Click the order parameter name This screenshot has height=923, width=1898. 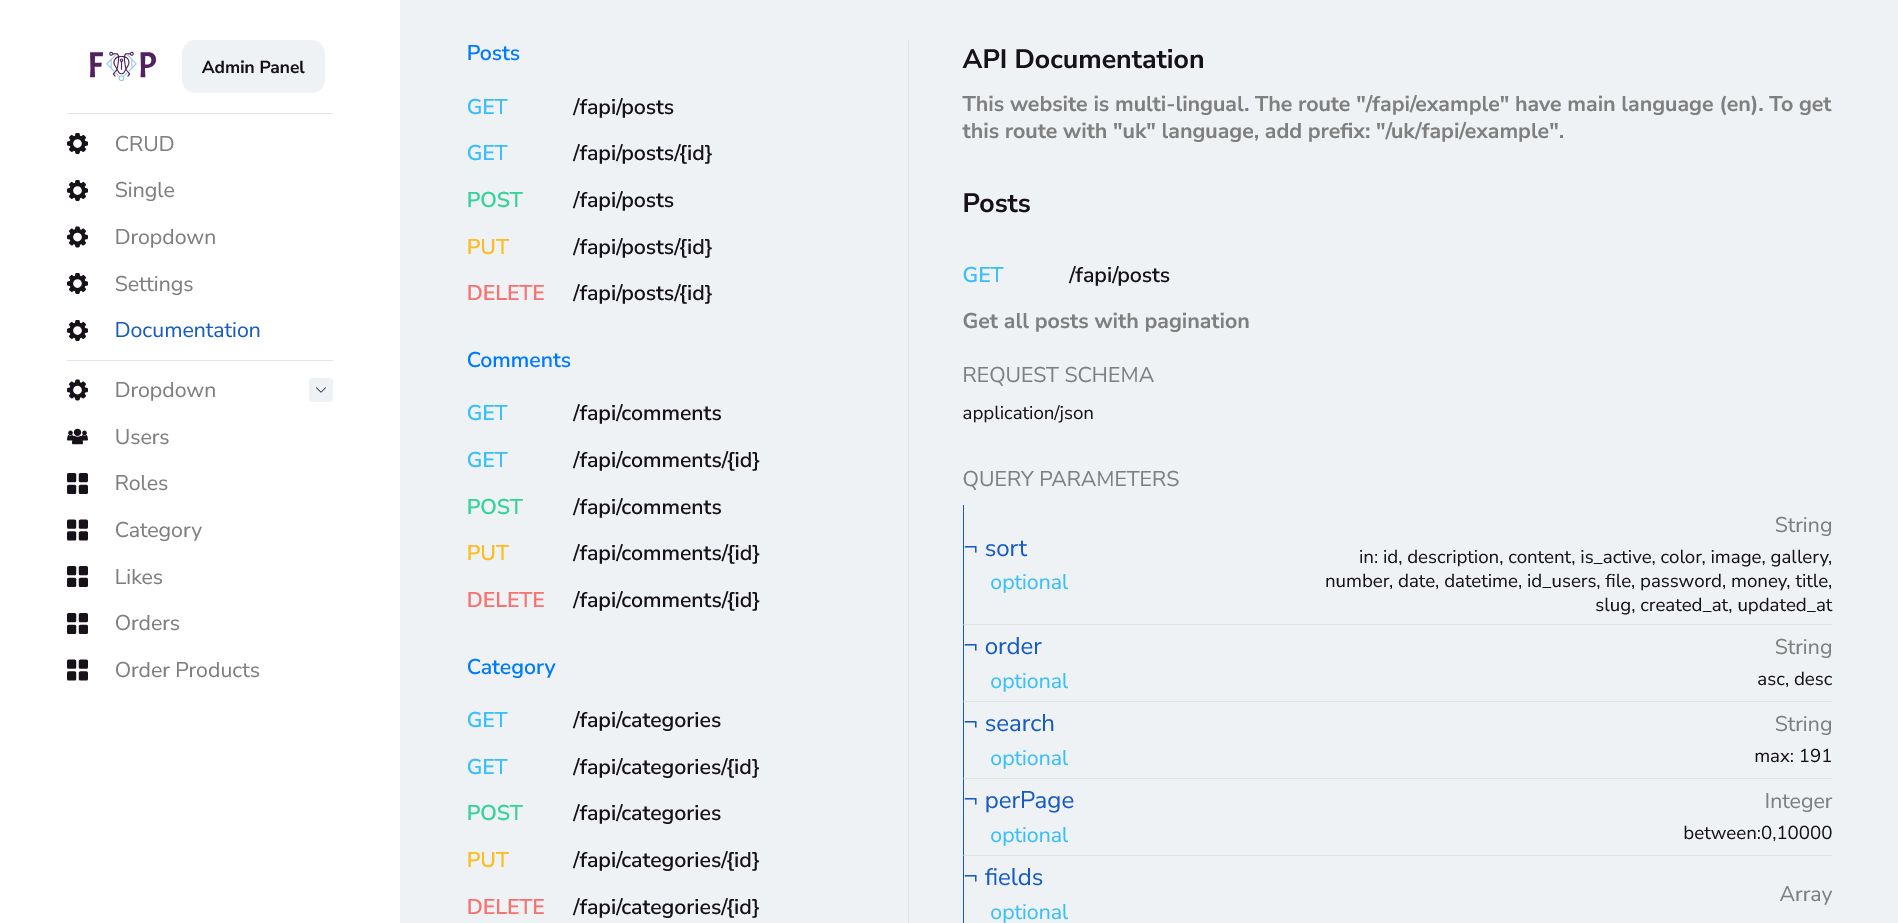pos(1013,646)
